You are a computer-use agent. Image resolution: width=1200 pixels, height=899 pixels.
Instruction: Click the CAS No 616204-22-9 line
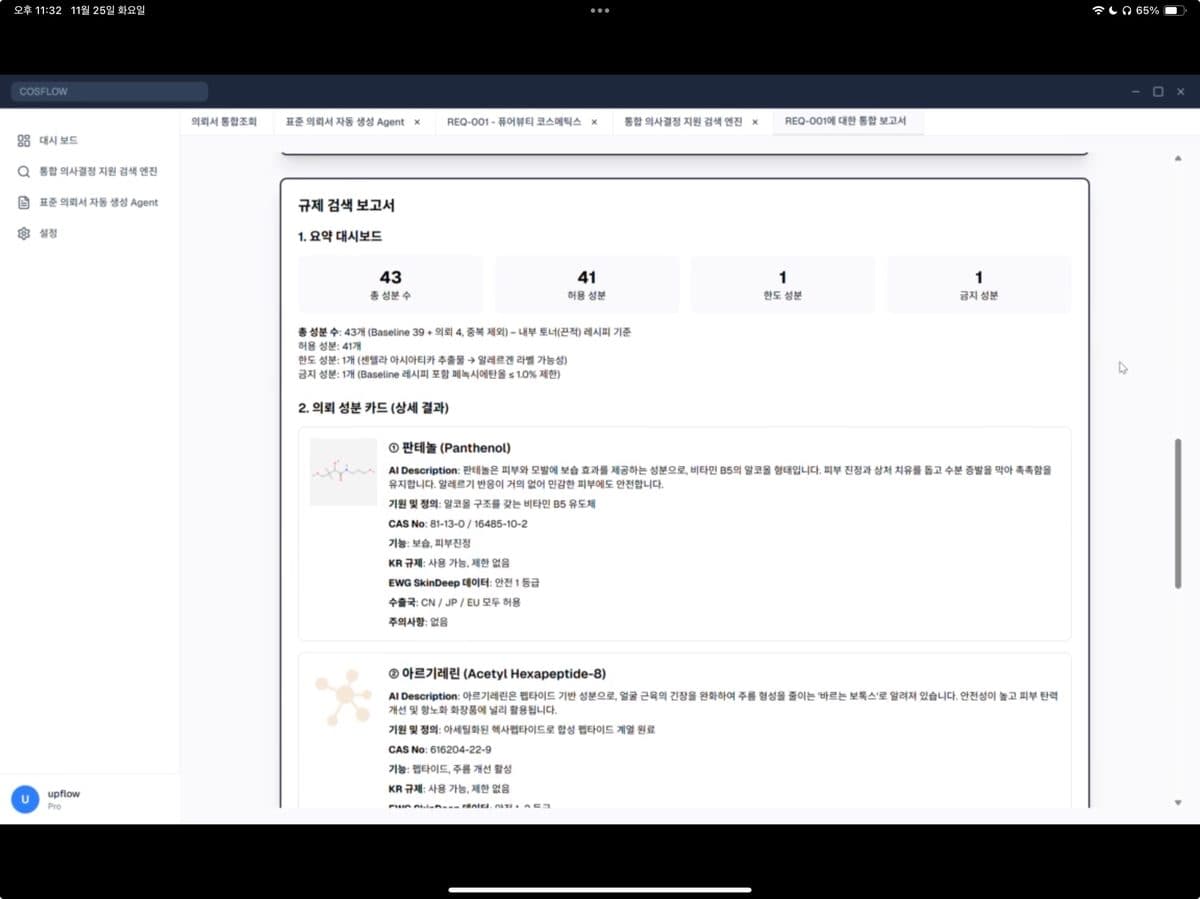tap(440, 750)
